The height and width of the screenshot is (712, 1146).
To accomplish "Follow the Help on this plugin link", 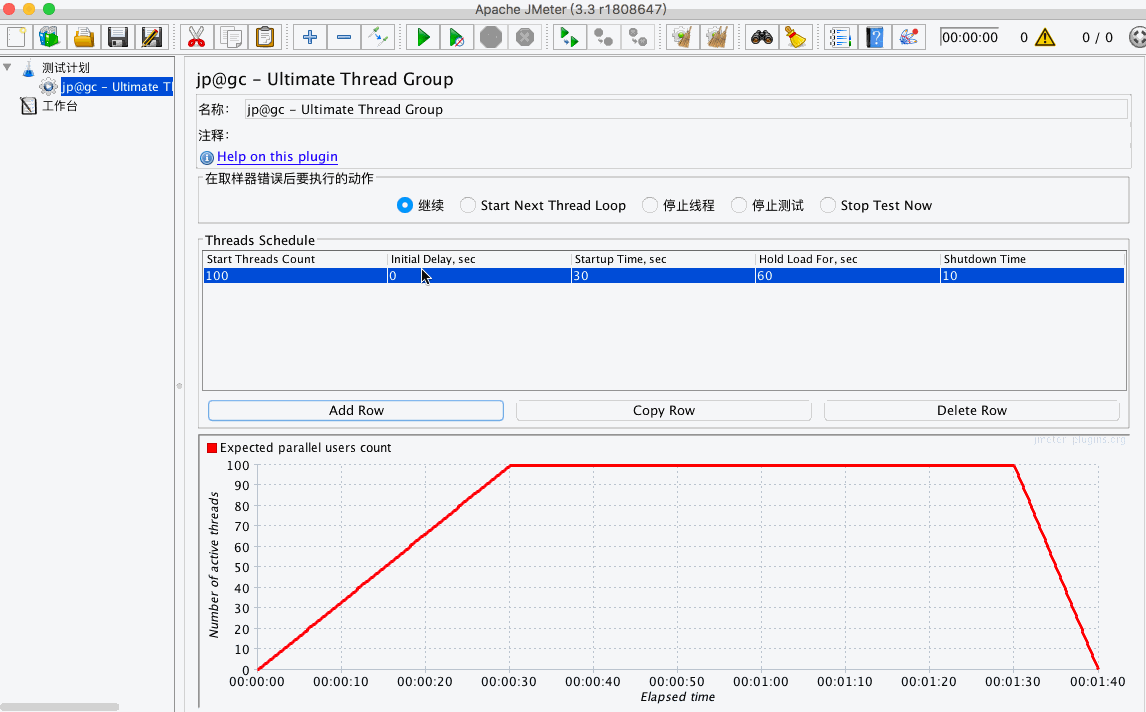I will coord(277,157).
